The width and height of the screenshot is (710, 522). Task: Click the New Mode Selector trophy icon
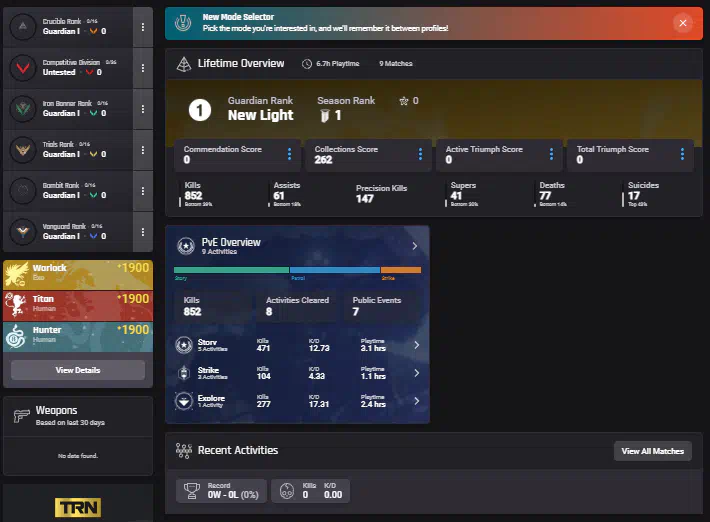[183, 23]
